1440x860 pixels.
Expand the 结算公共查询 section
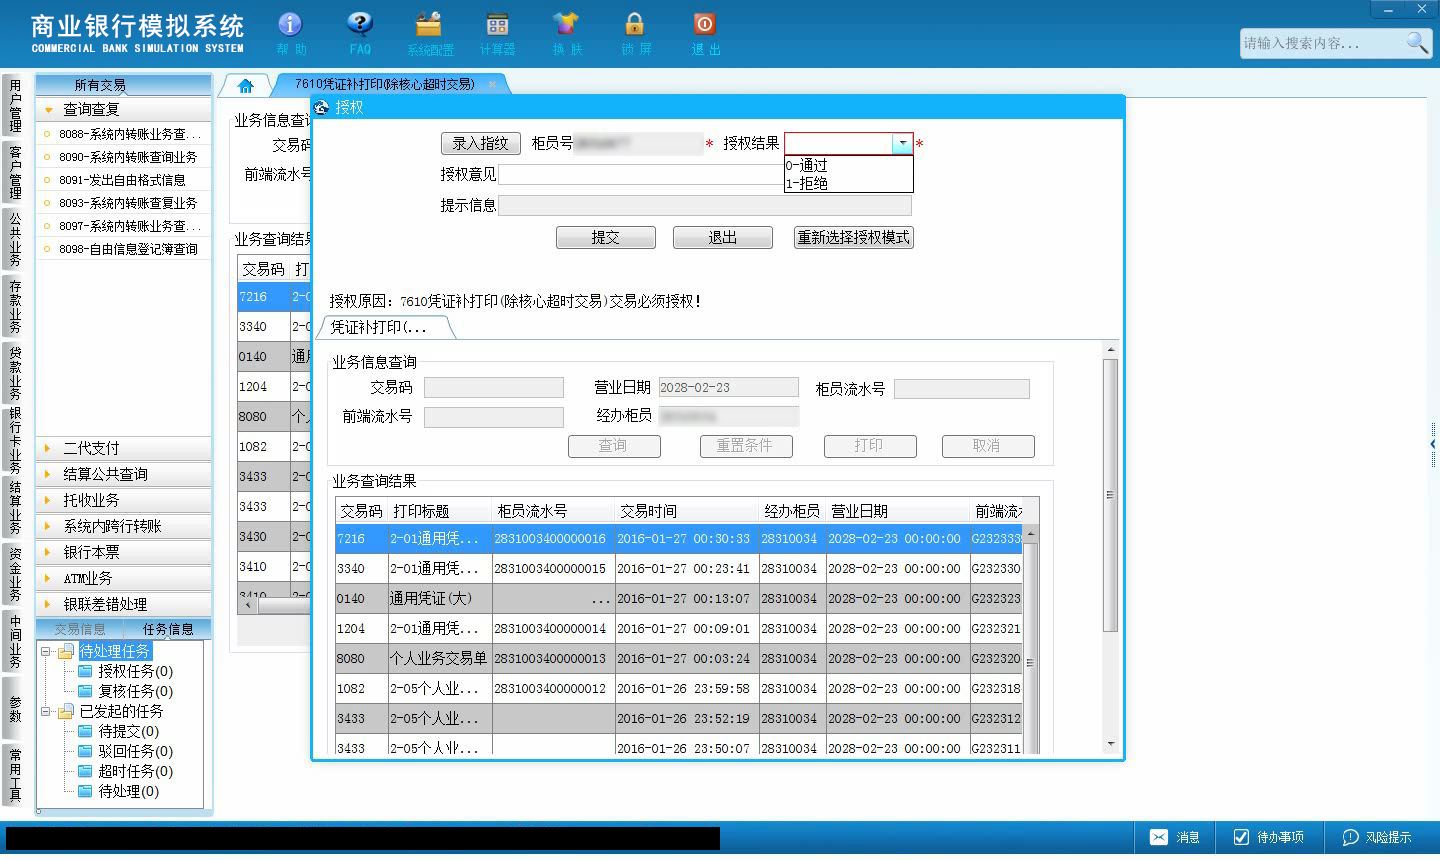[x=124, y=474]
